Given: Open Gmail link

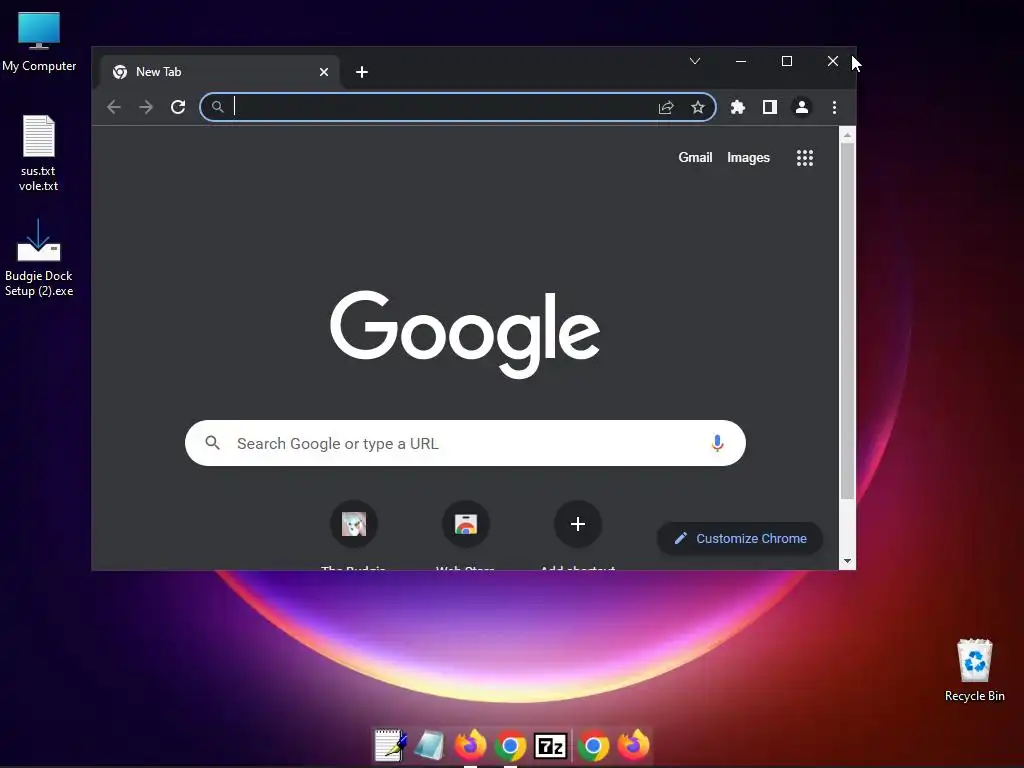Looking at the screenshot, I should point(695,157).
